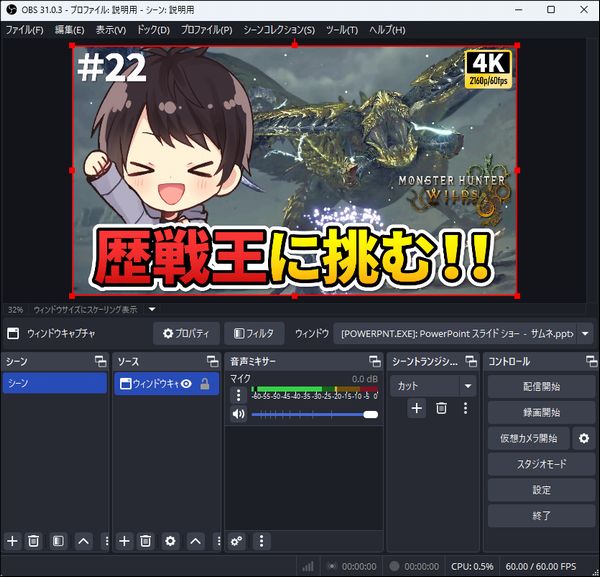
Task: Select the シーン item in scenes list
Action: click(x=55, y=383)
